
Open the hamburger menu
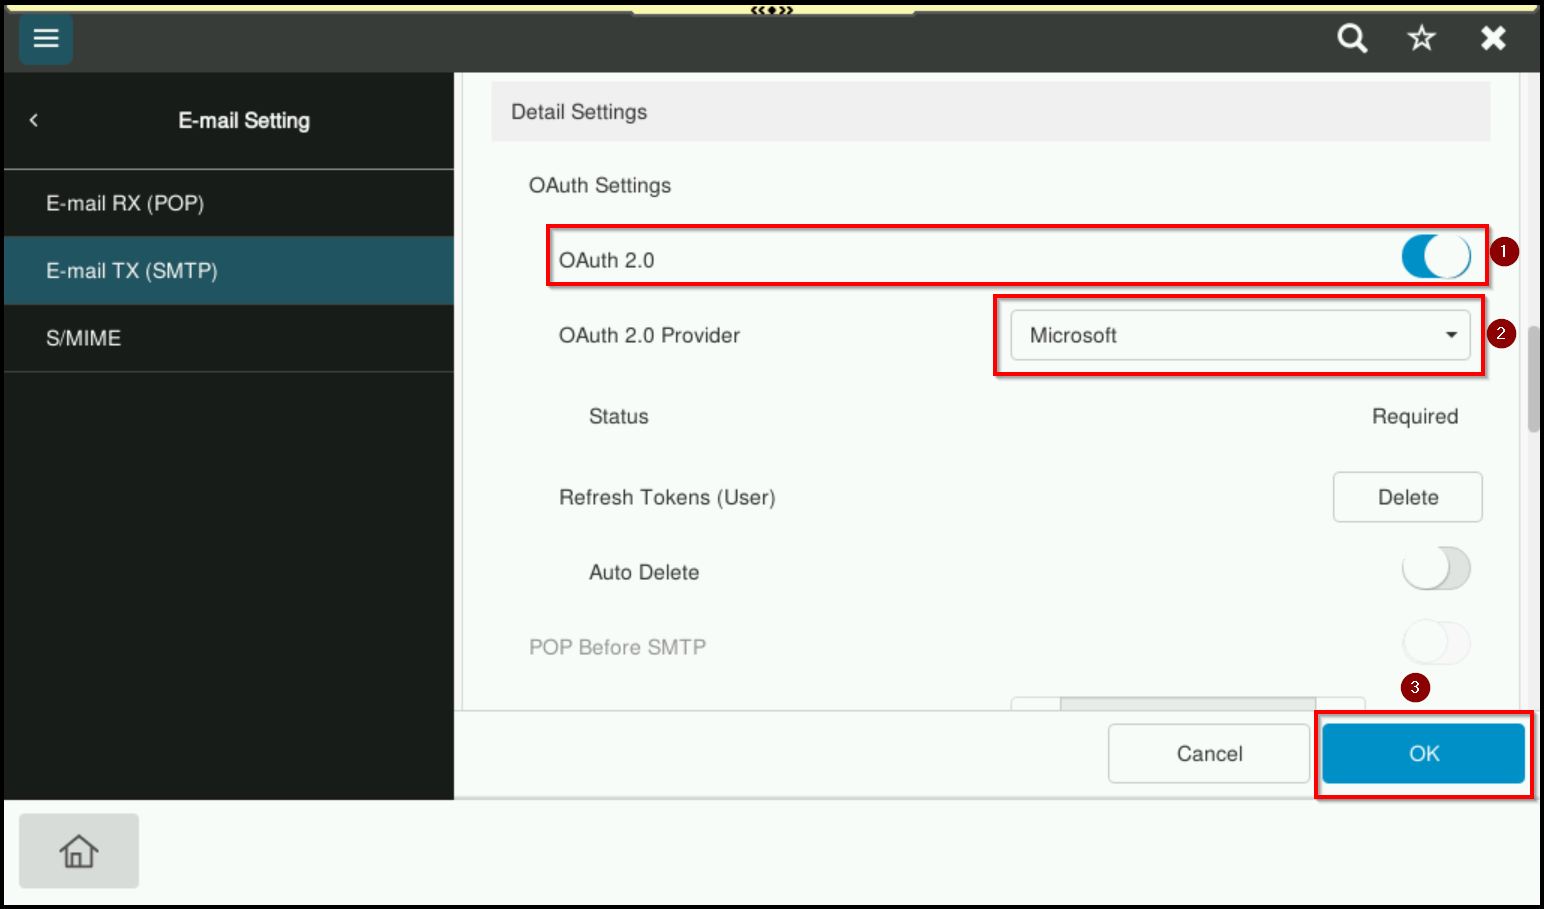coord(45,39)
